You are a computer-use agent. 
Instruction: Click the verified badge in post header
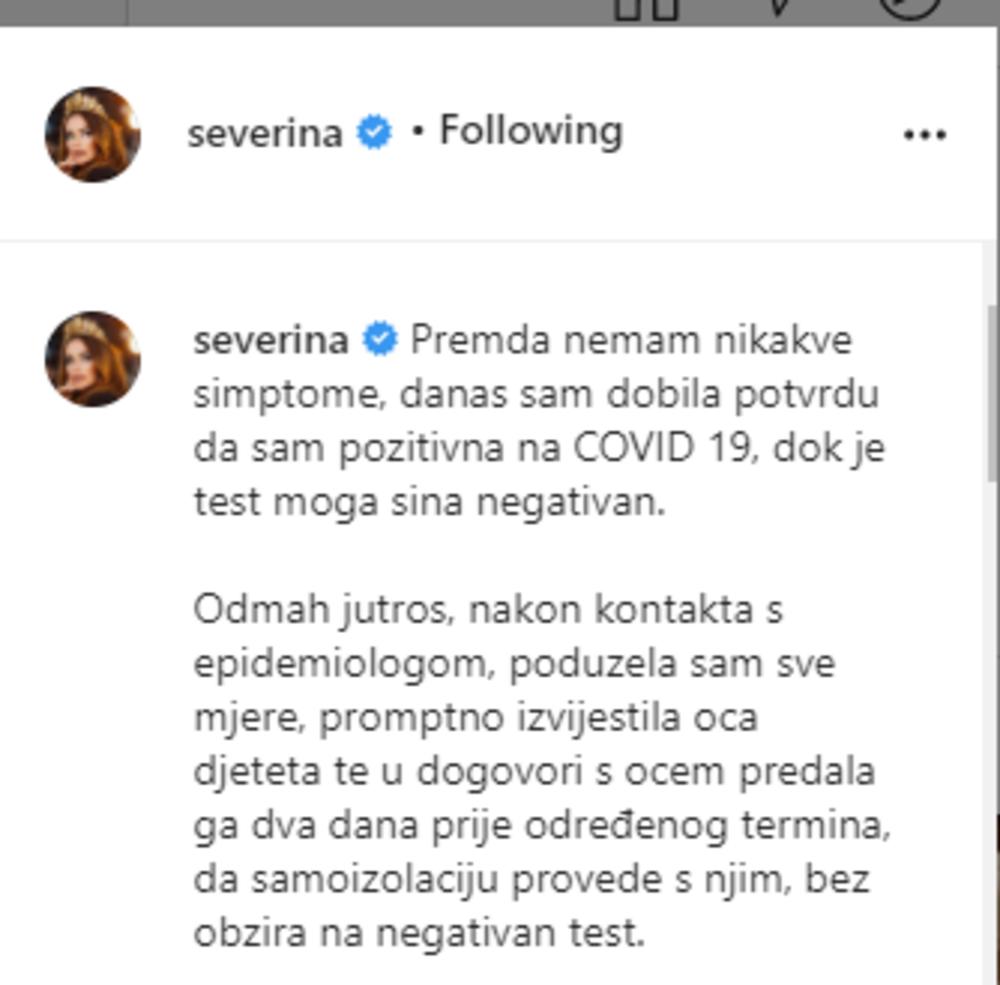pos(374,132)
